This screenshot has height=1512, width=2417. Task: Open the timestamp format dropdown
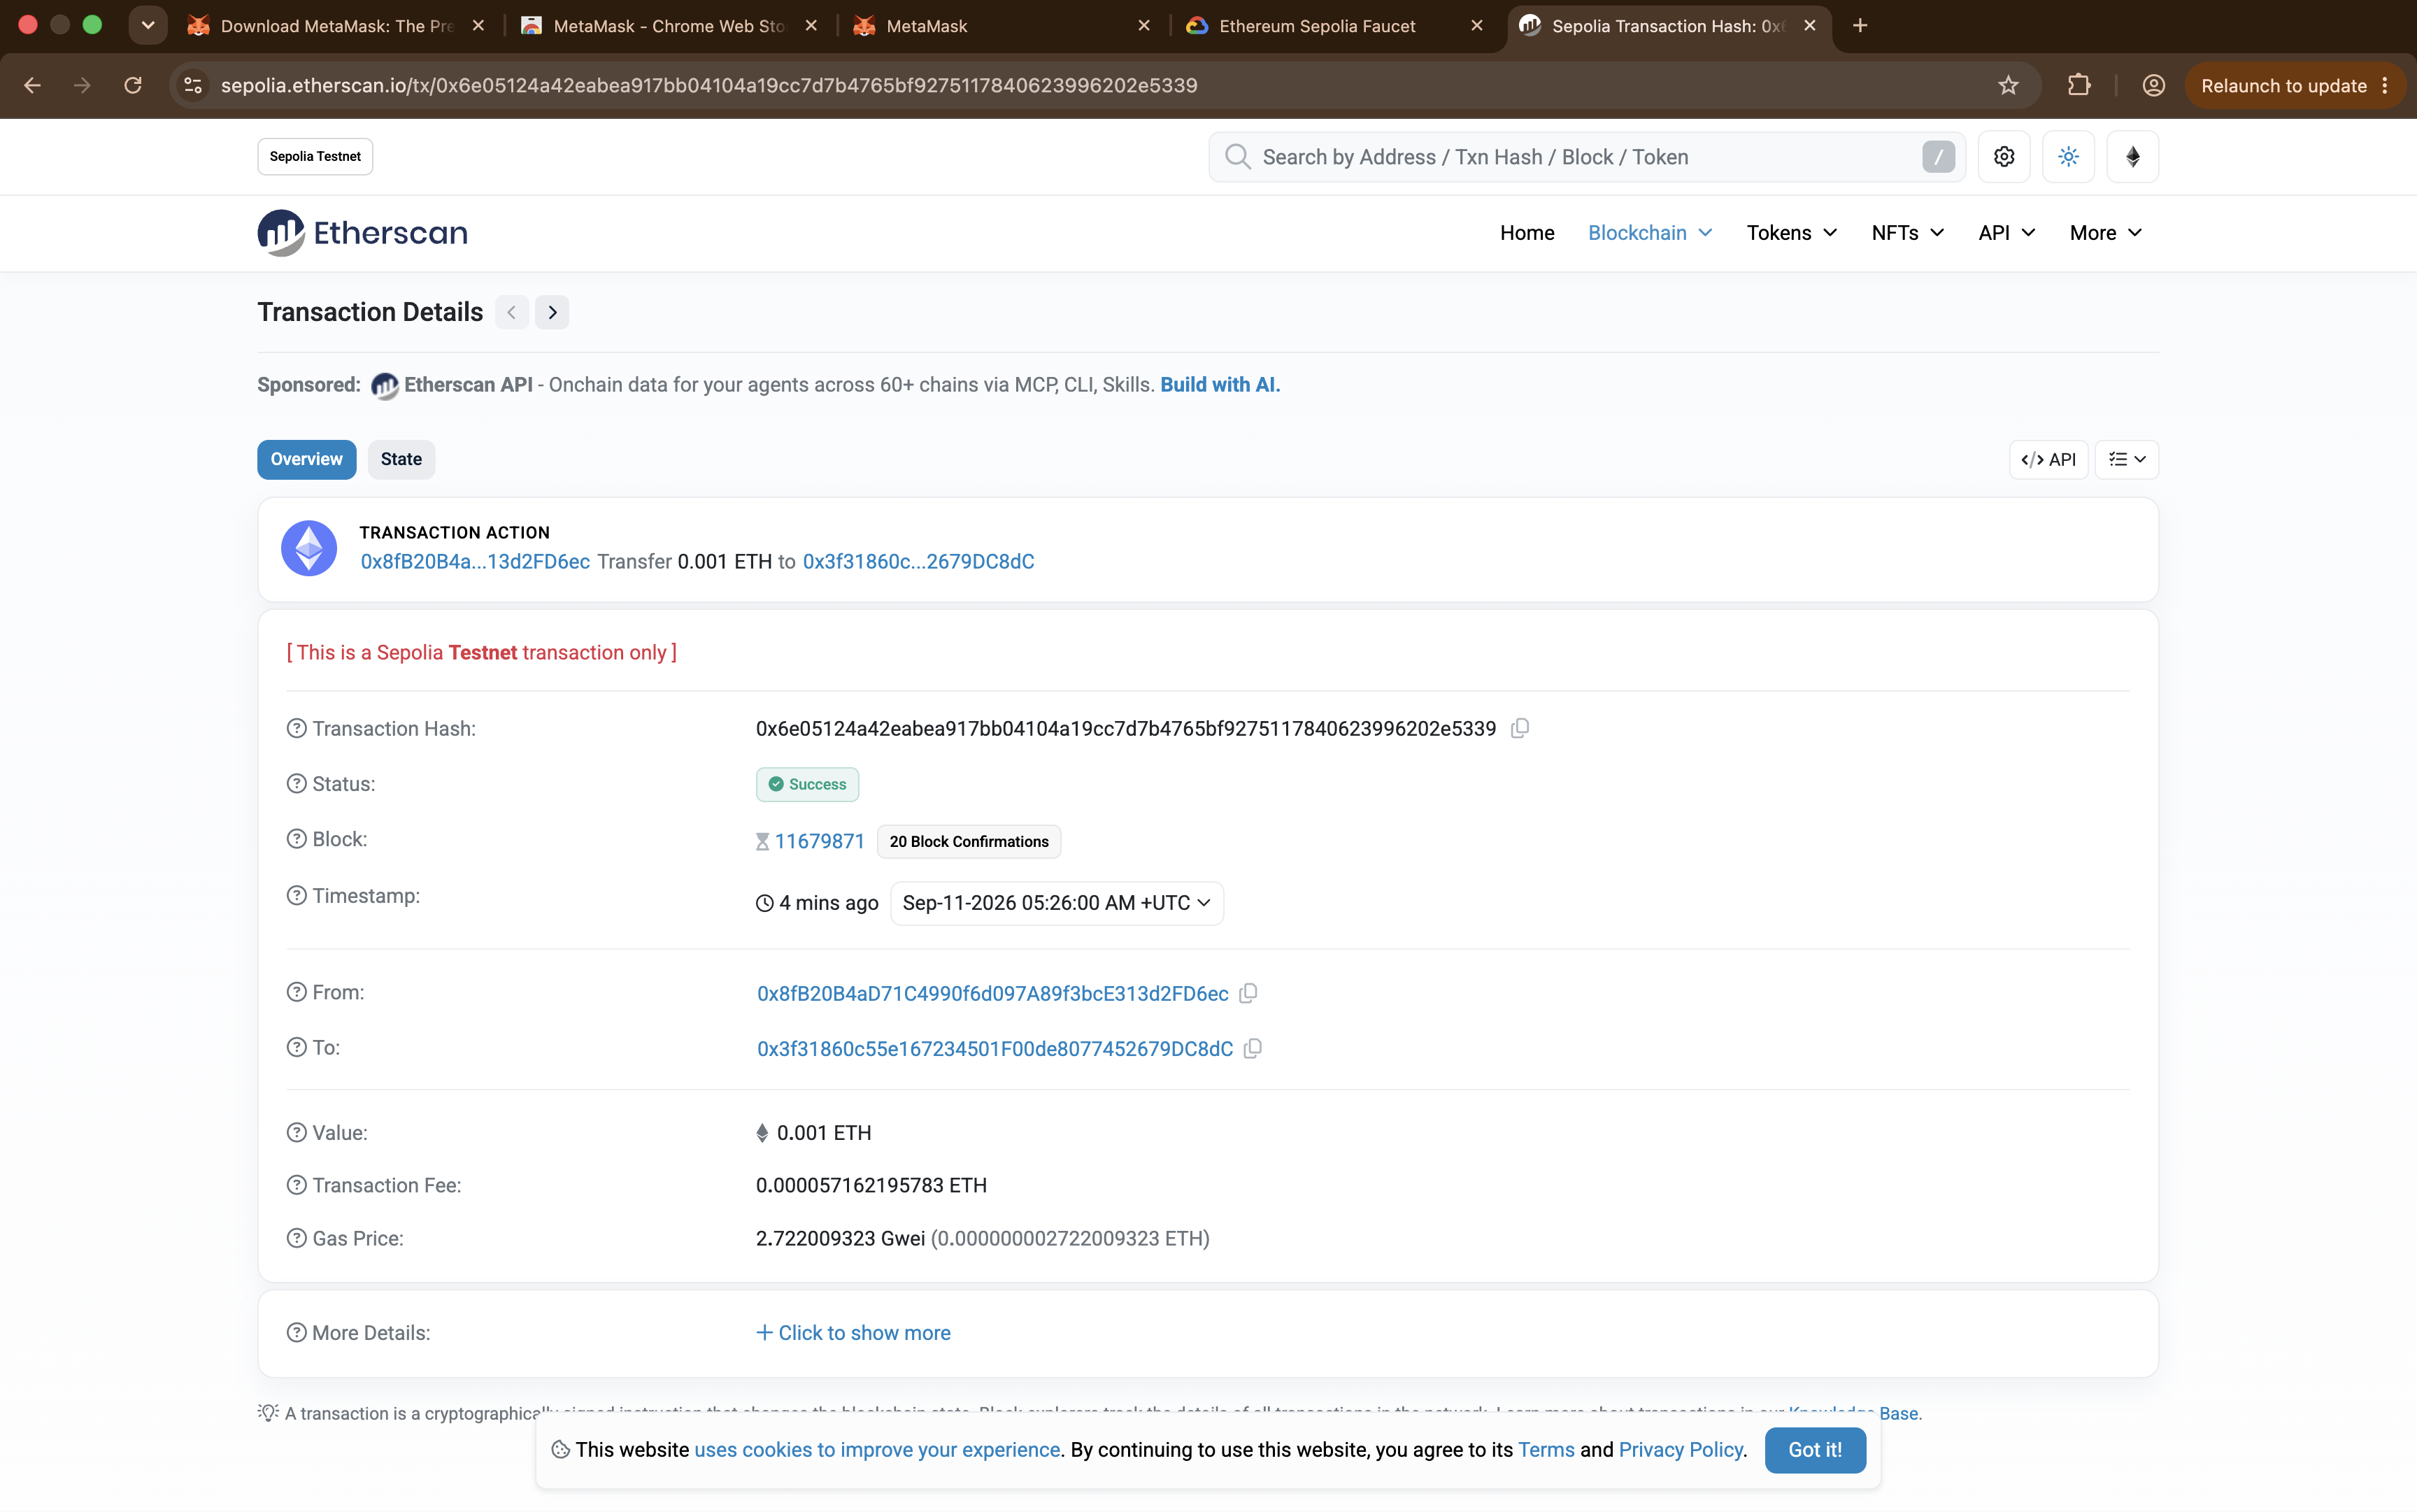pyautogui.click(x=1056, y=903)
